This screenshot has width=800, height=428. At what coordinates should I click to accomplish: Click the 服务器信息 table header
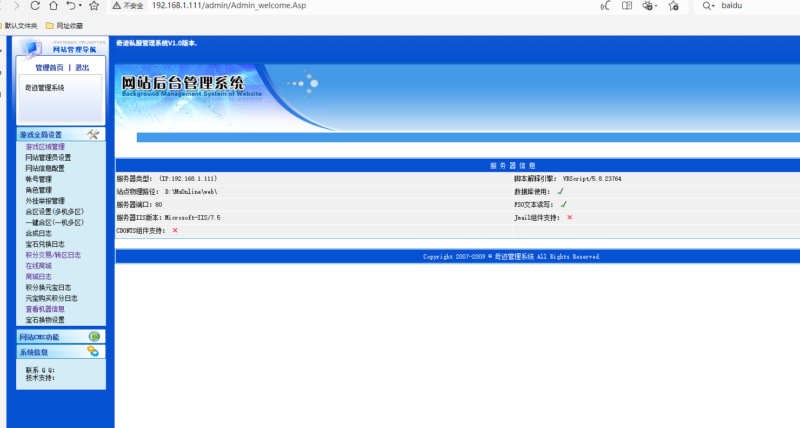coord(512,166)
